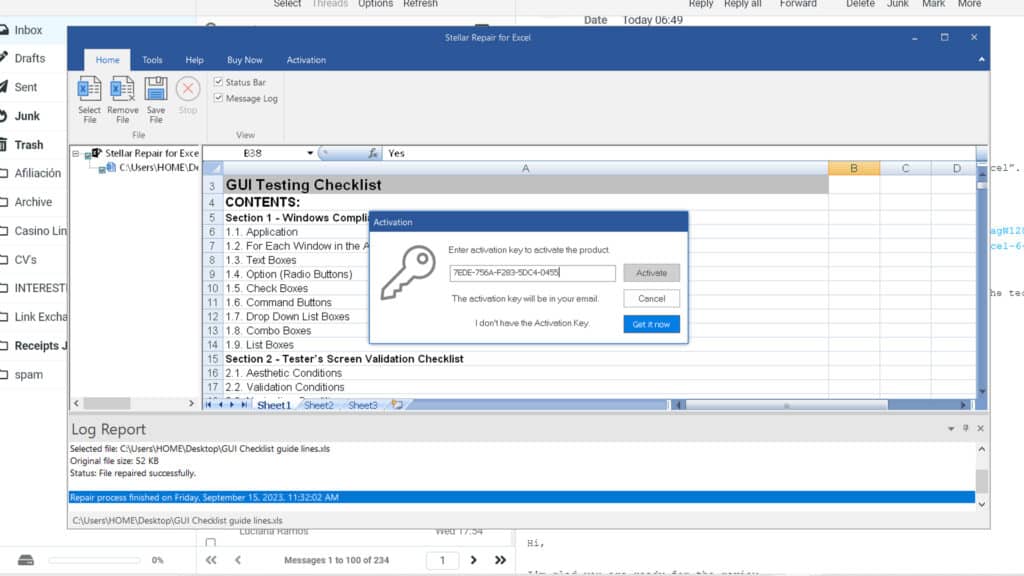Click the mail client storage disk icon
The height and width of the screenshot is (576, 1024).
pos(25,560)
